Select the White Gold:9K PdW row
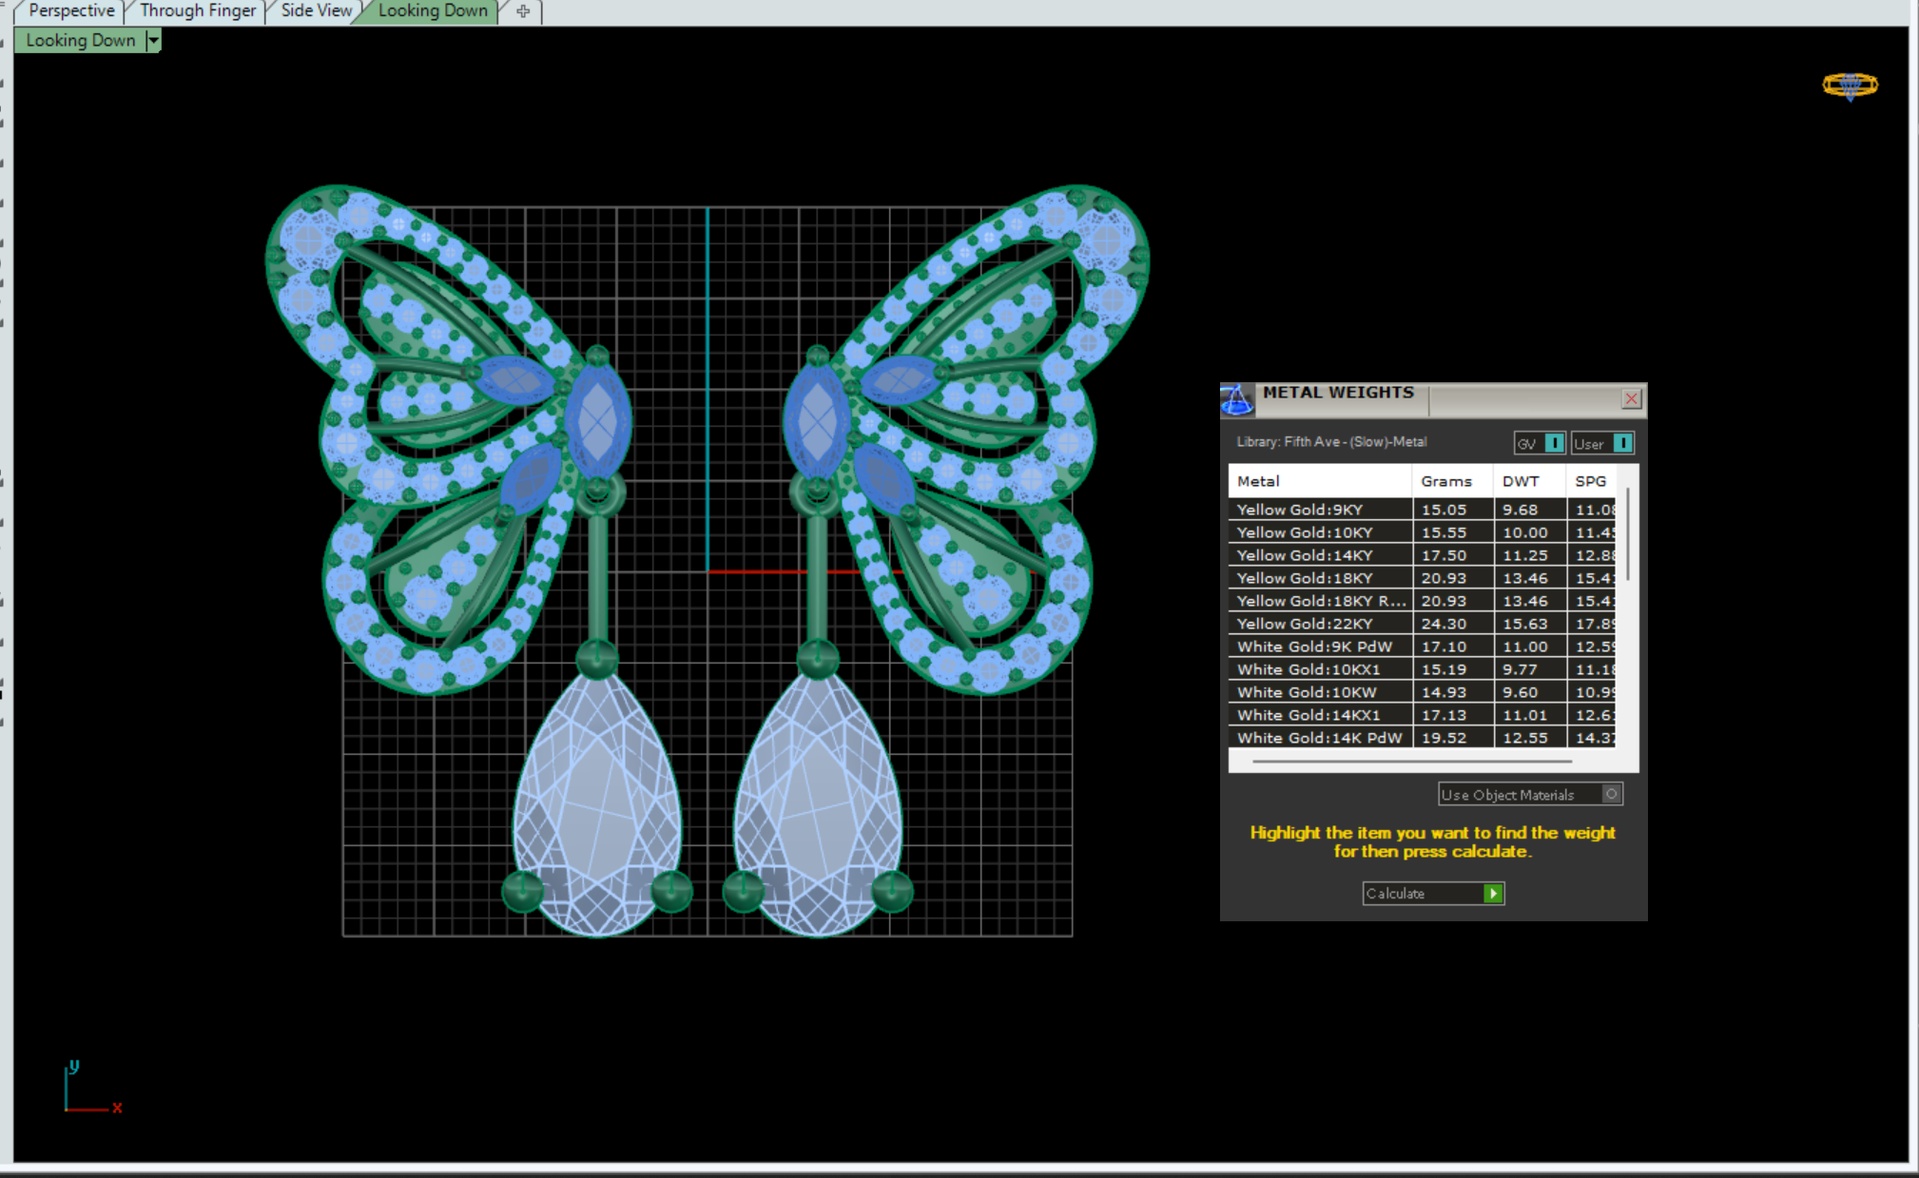 click(1422, 646)
